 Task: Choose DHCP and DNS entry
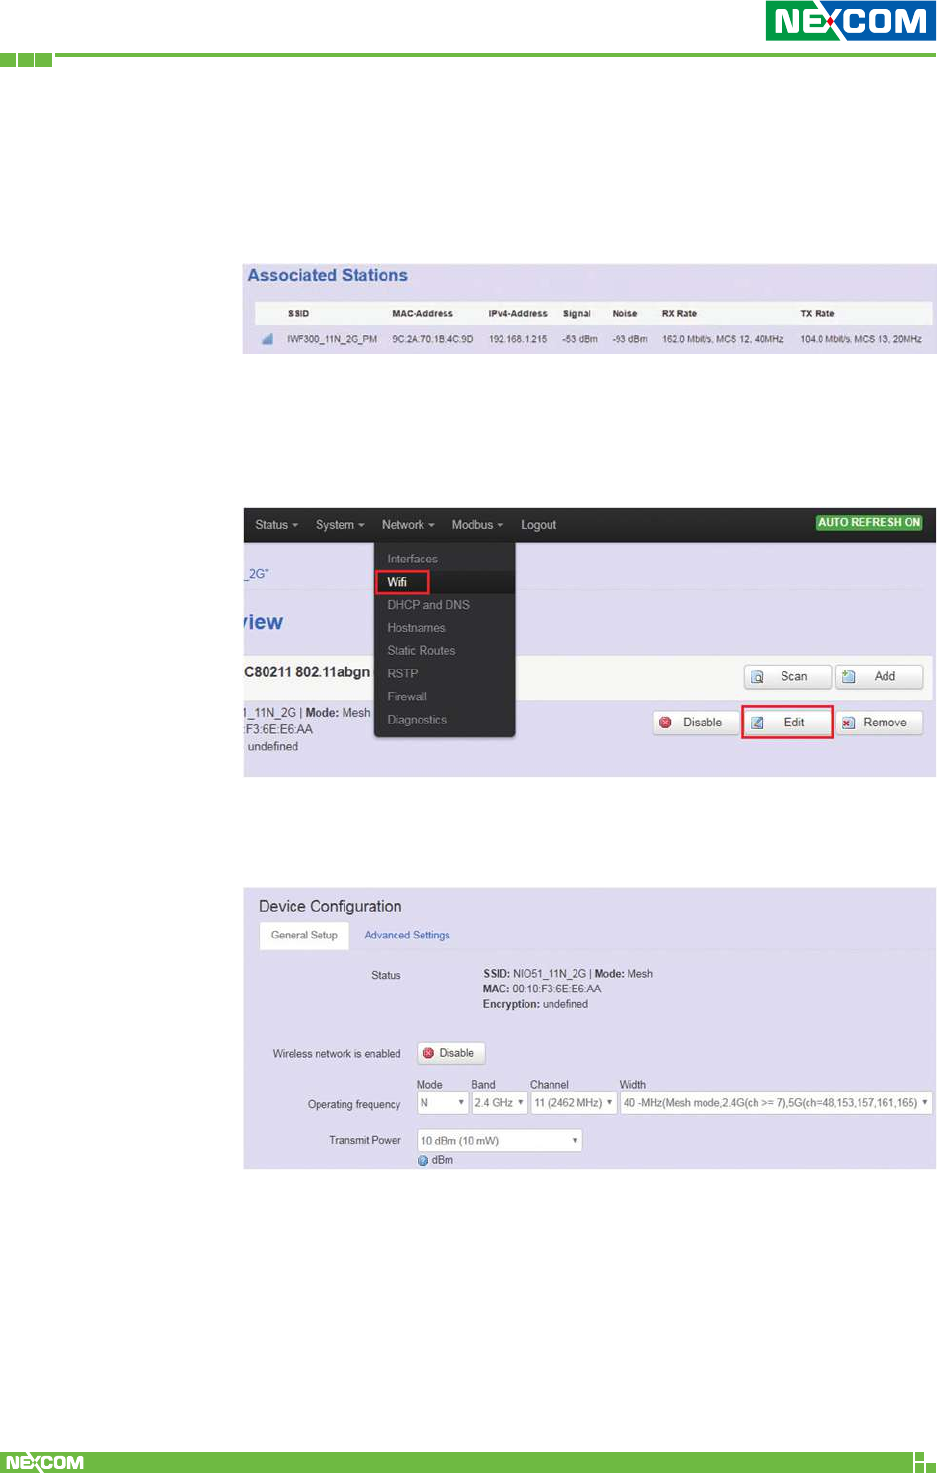[x=428, y=605]
